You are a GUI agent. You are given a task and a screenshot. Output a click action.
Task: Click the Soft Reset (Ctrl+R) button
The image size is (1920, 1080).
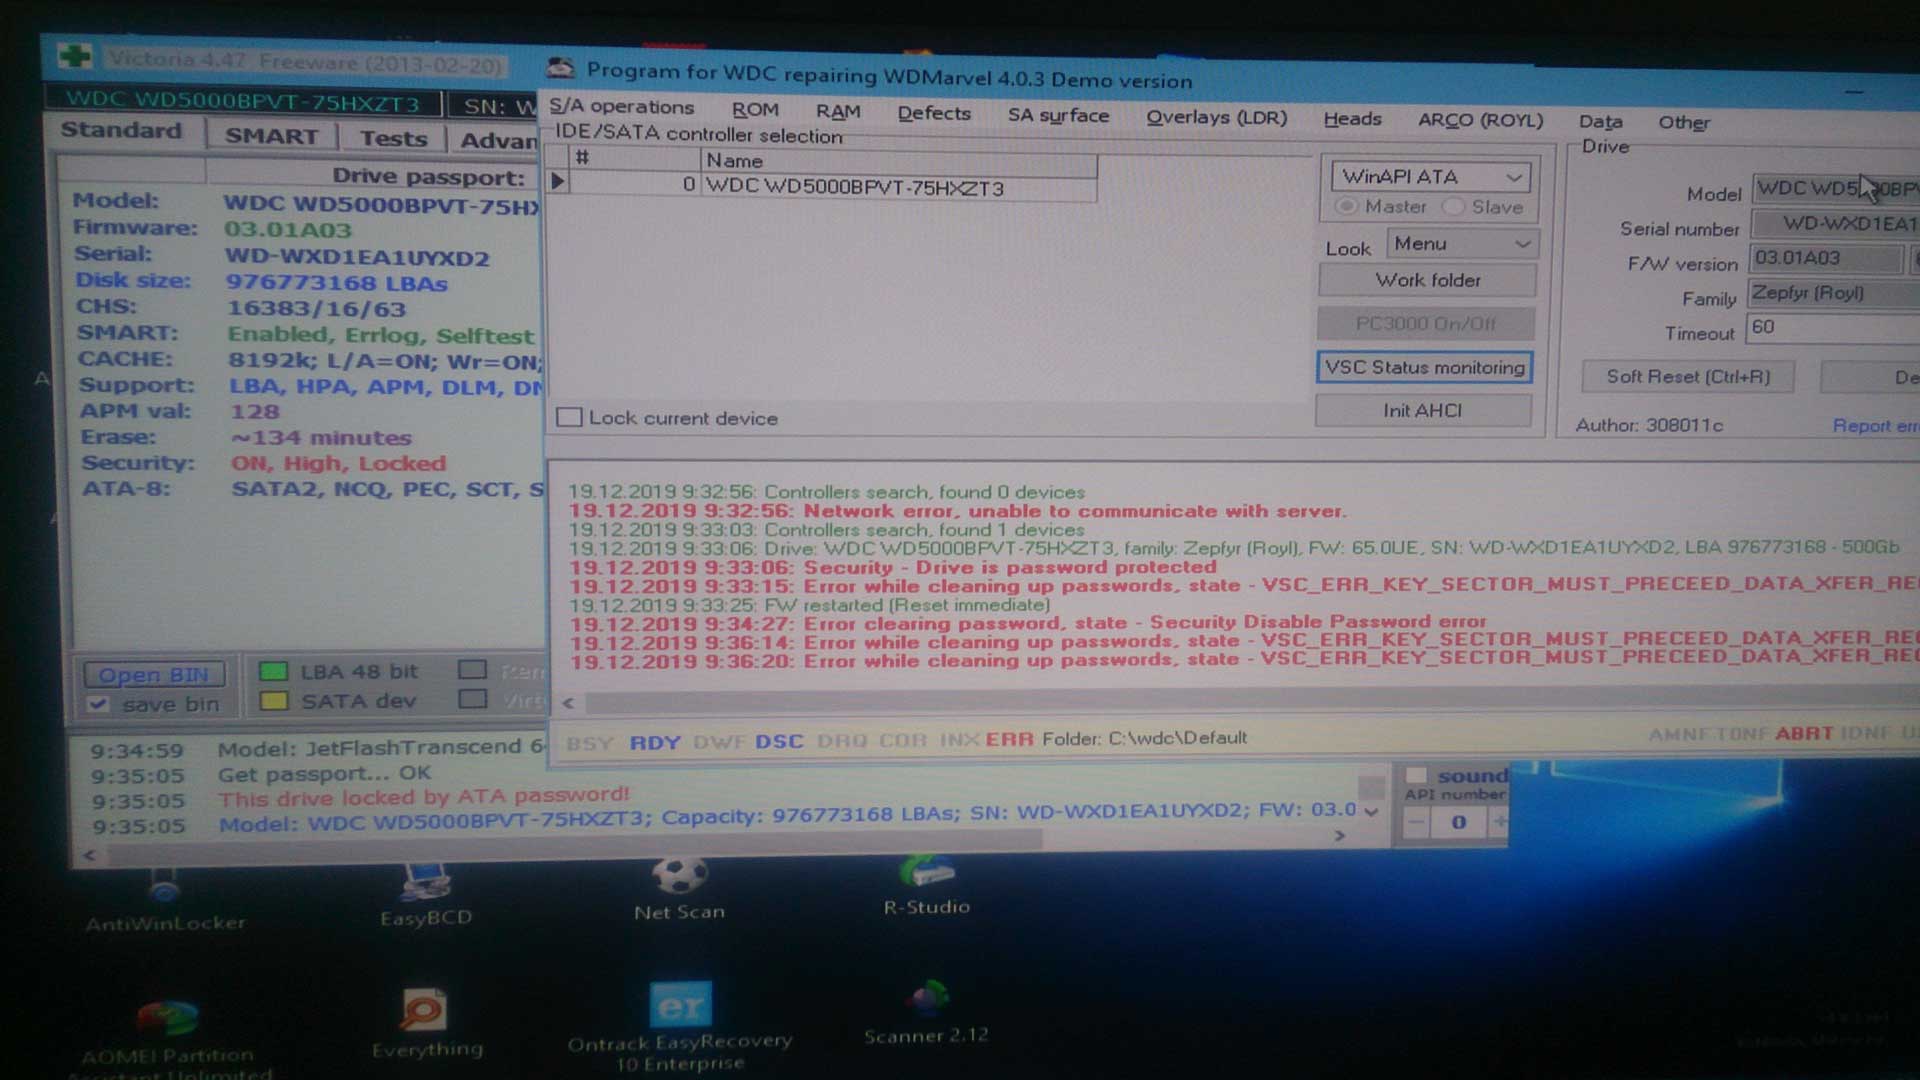pyautogui.click(x=1688, y=376)
